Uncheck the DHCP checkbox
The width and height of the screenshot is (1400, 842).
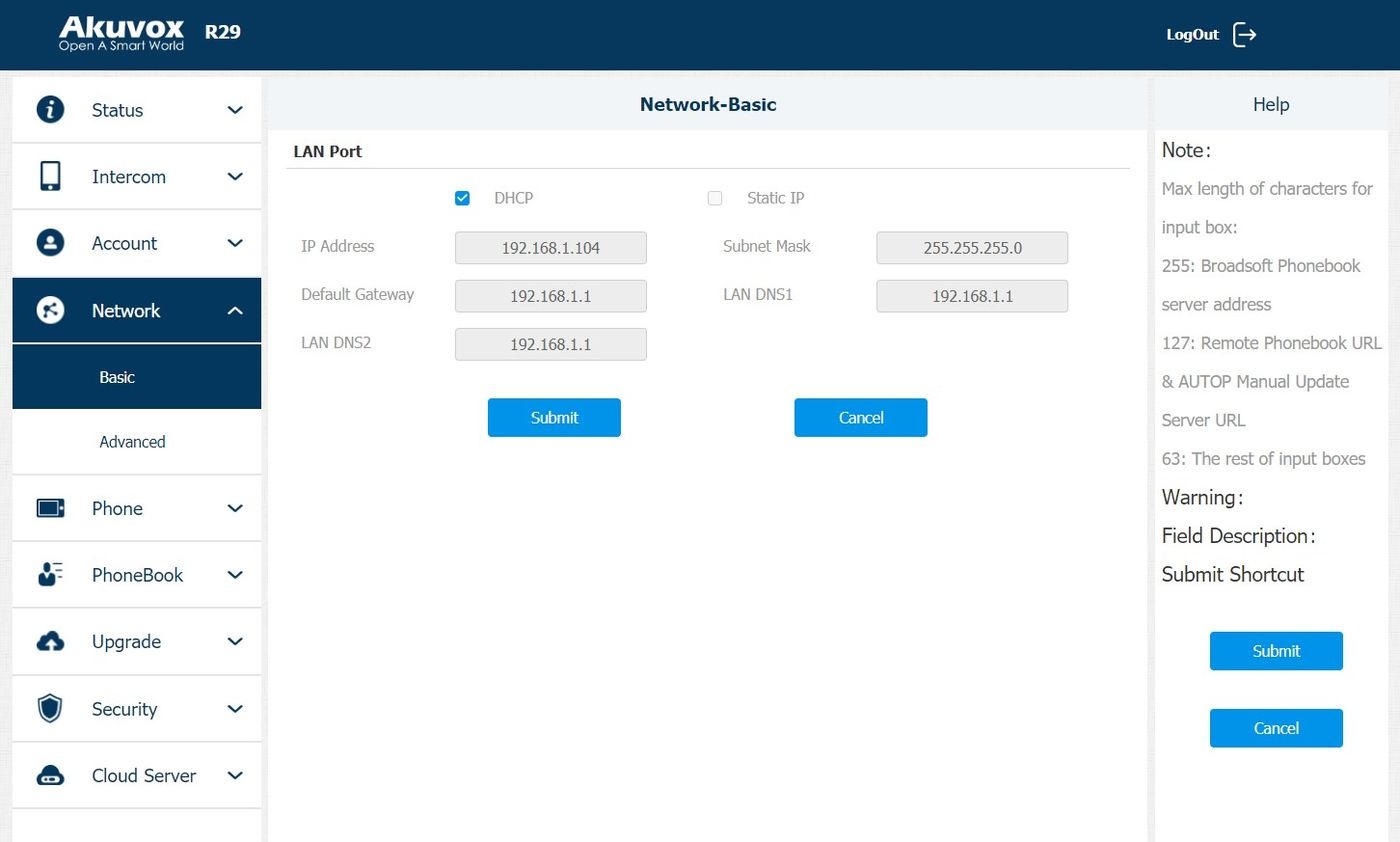coord(462,198)
